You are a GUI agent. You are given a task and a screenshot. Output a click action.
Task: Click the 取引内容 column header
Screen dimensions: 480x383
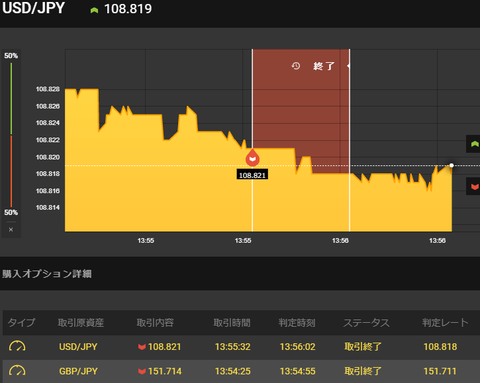[155, 322]
